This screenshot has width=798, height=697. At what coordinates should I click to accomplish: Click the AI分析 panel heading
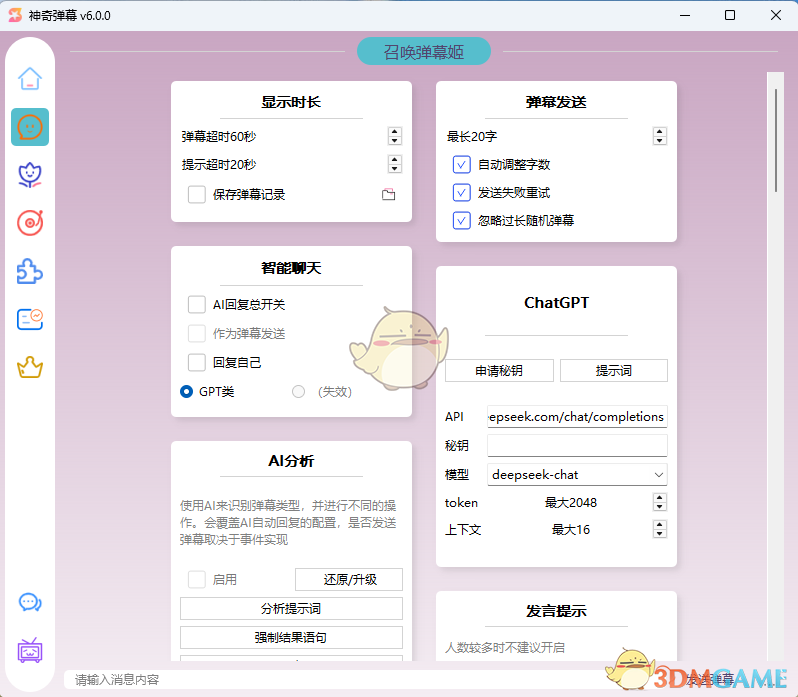(x=291, y=461)
